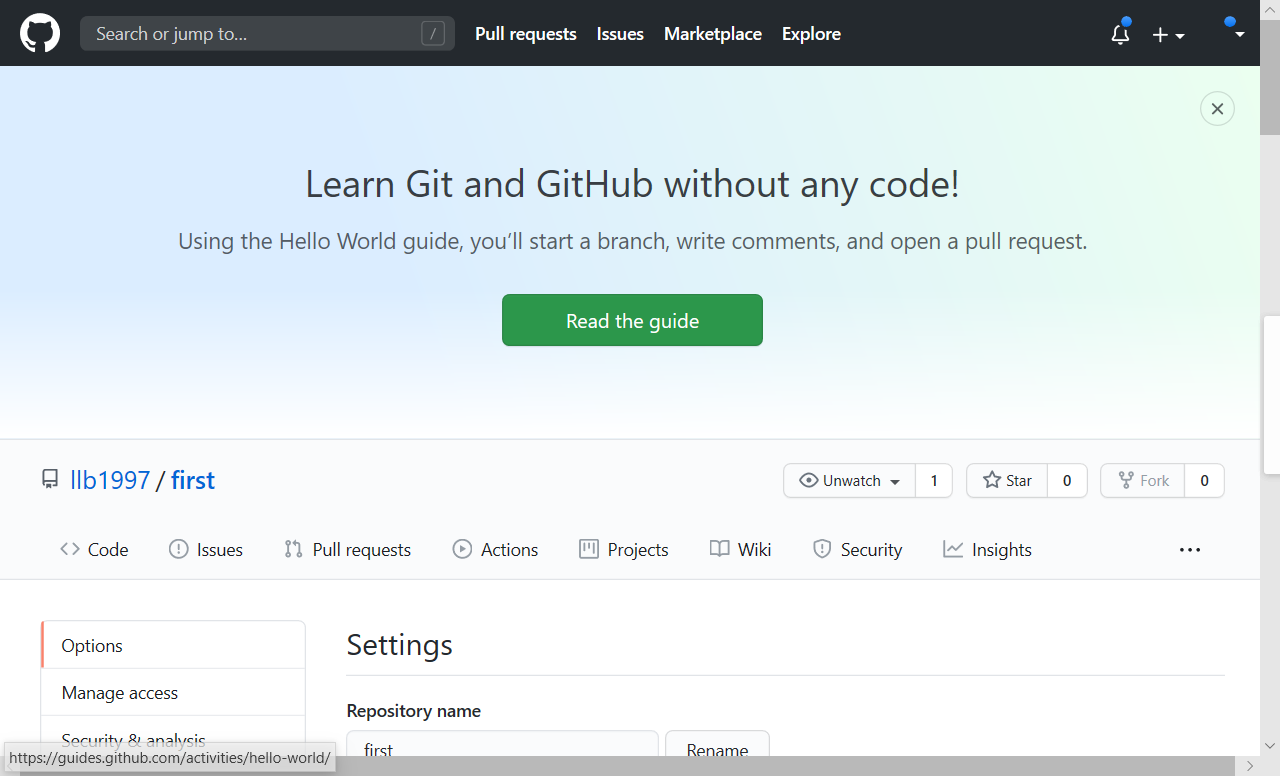Expand the Unwatch dropdown
The width and height of the screenshot is (1280, 776).
[850, 481]
